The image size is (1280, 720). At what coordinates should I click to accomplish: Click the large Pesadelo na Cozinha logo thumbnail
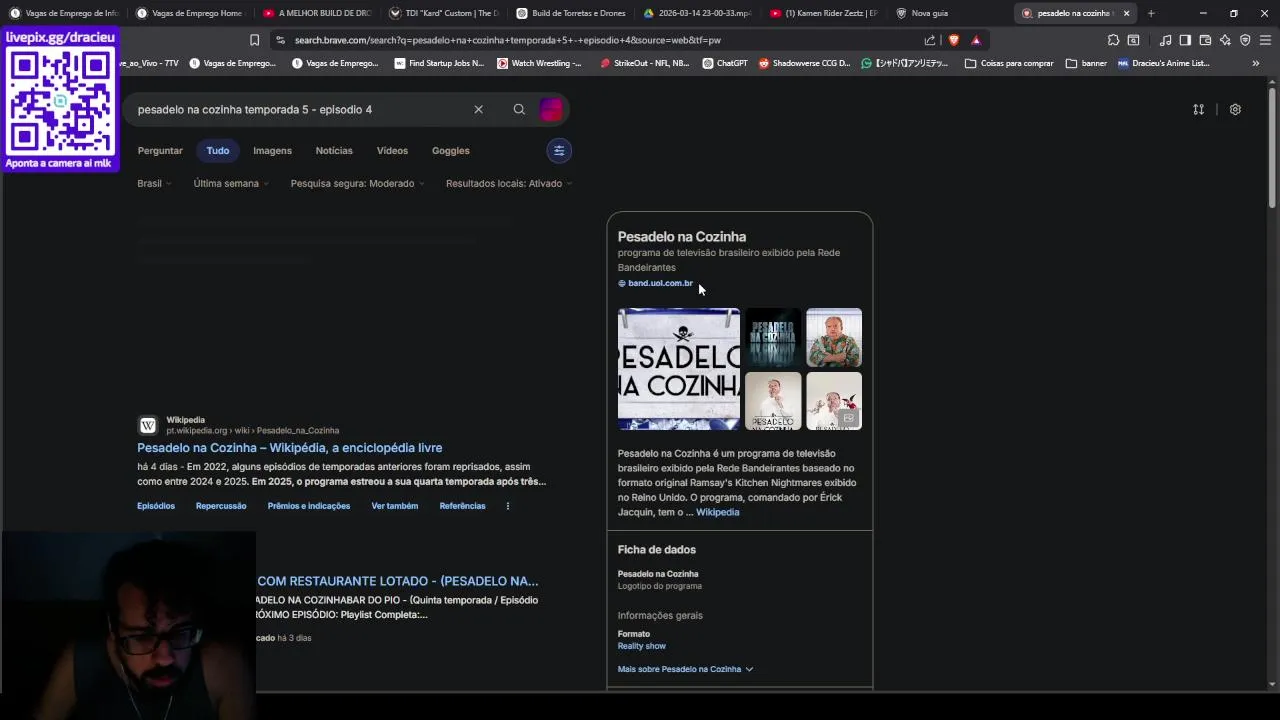(679, 369)
